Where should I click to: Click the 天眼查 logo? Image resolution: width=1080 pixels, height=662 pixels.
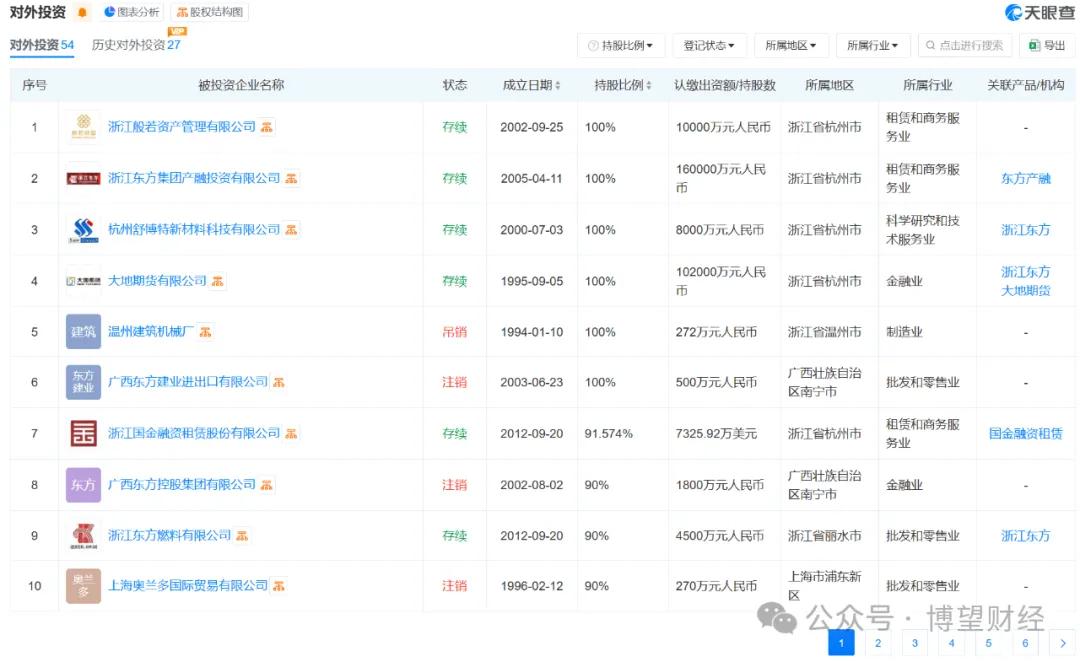pos(1038,12)
